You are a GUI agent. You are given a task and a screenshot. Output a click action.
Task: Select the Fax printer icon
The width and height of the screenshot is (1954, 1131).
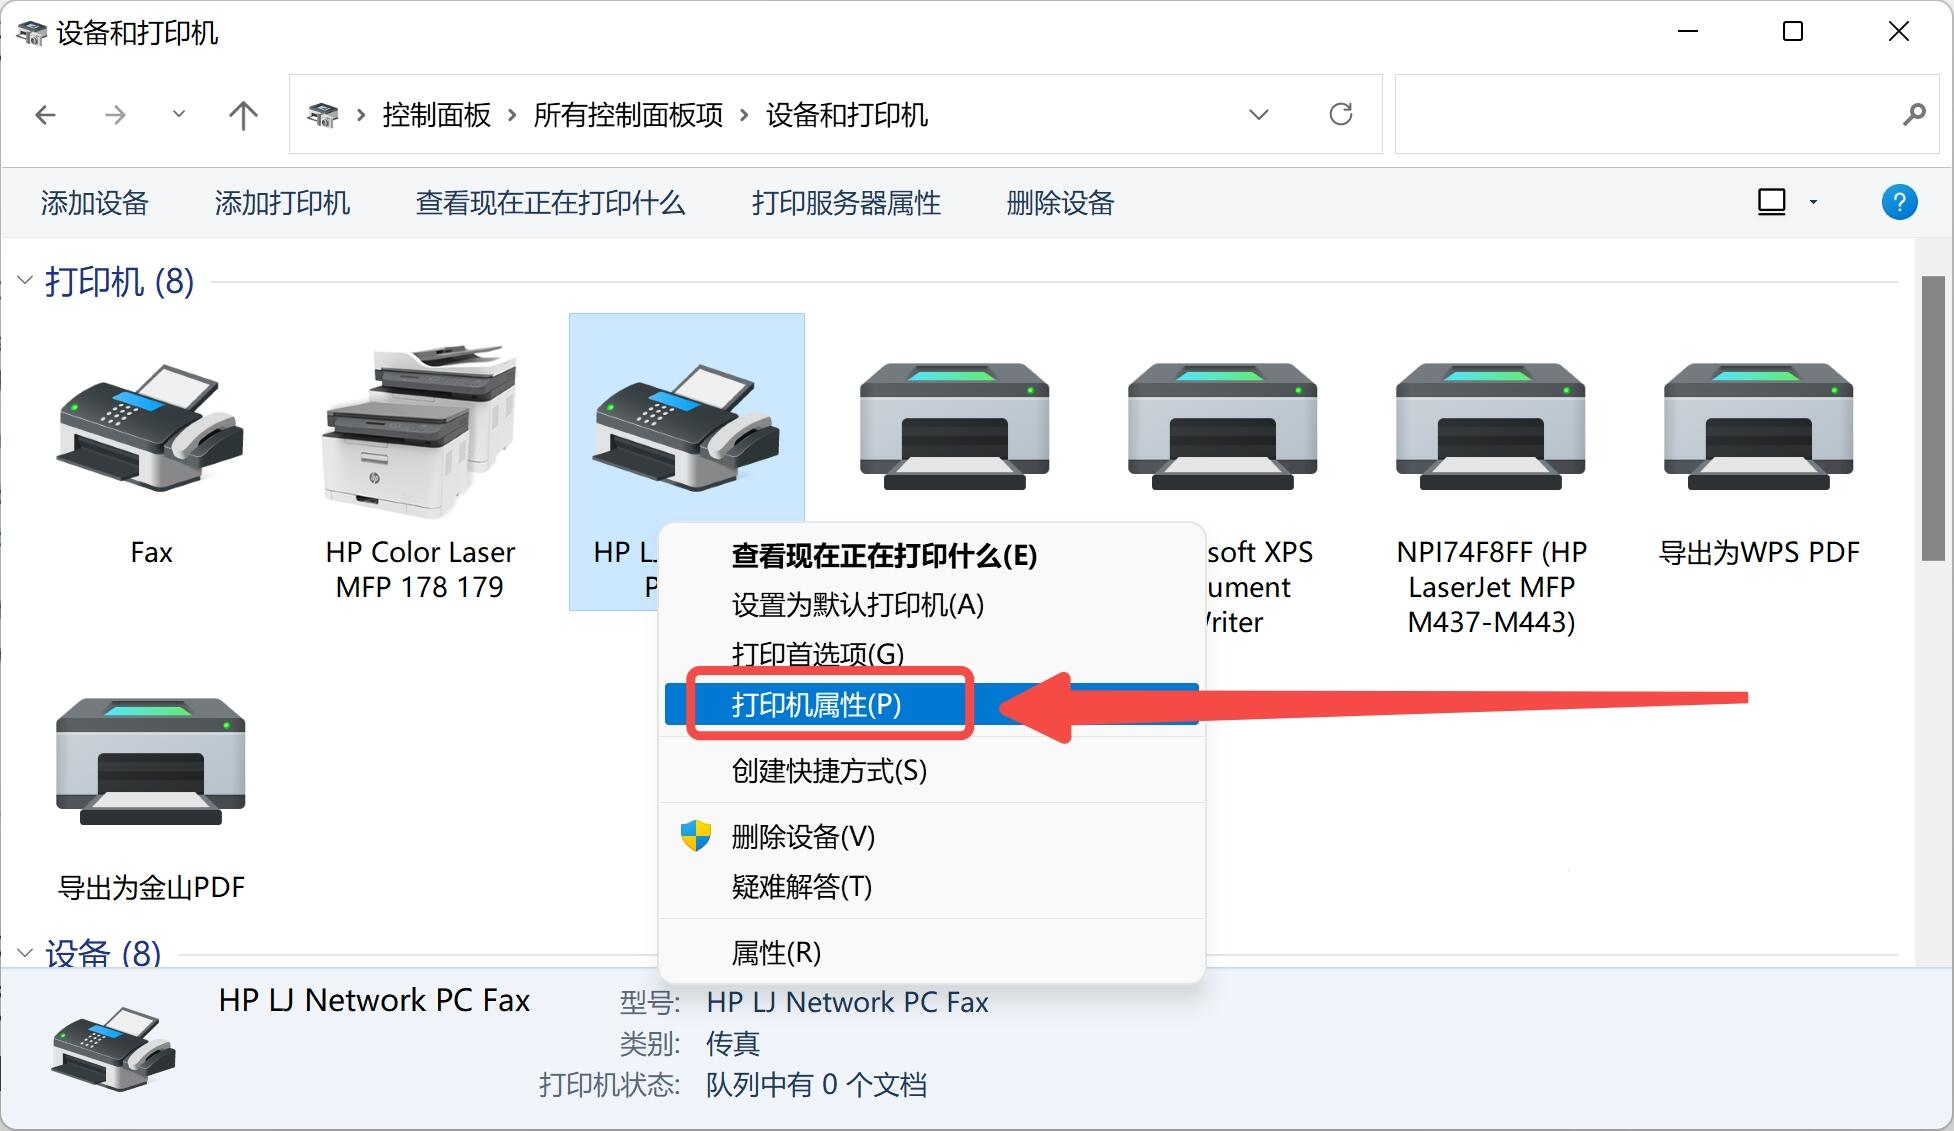[151, 427]
